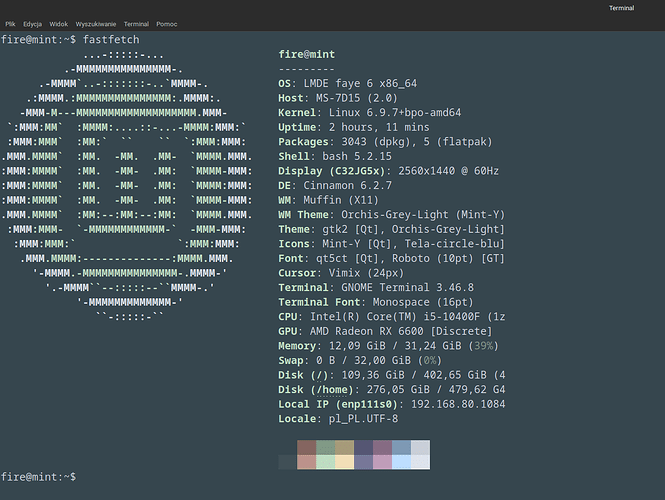This screenshot has width=665, height=500.
Task: Click the 'Packages: 3043 (dpkg)' line
Action: coord(385,142)
